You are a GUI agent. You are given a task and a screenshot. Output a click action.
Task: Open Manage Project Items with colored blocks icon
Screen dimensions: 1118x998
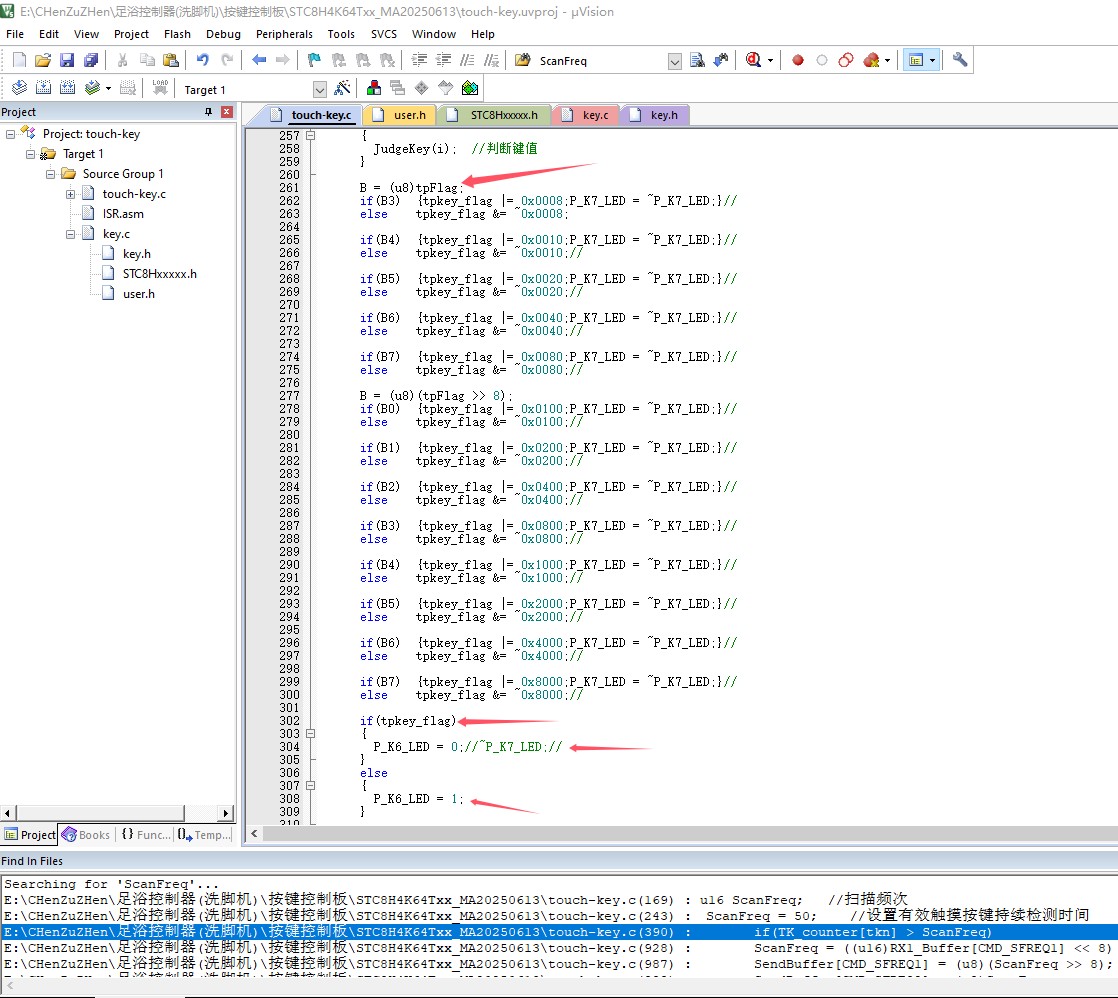click(x=374, y=88)
